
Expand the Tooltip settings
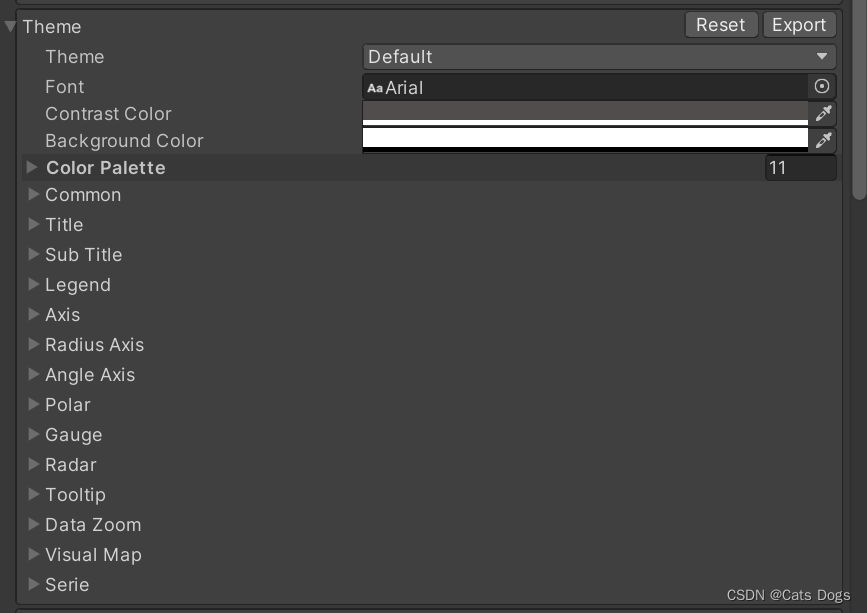pos(33,495)
